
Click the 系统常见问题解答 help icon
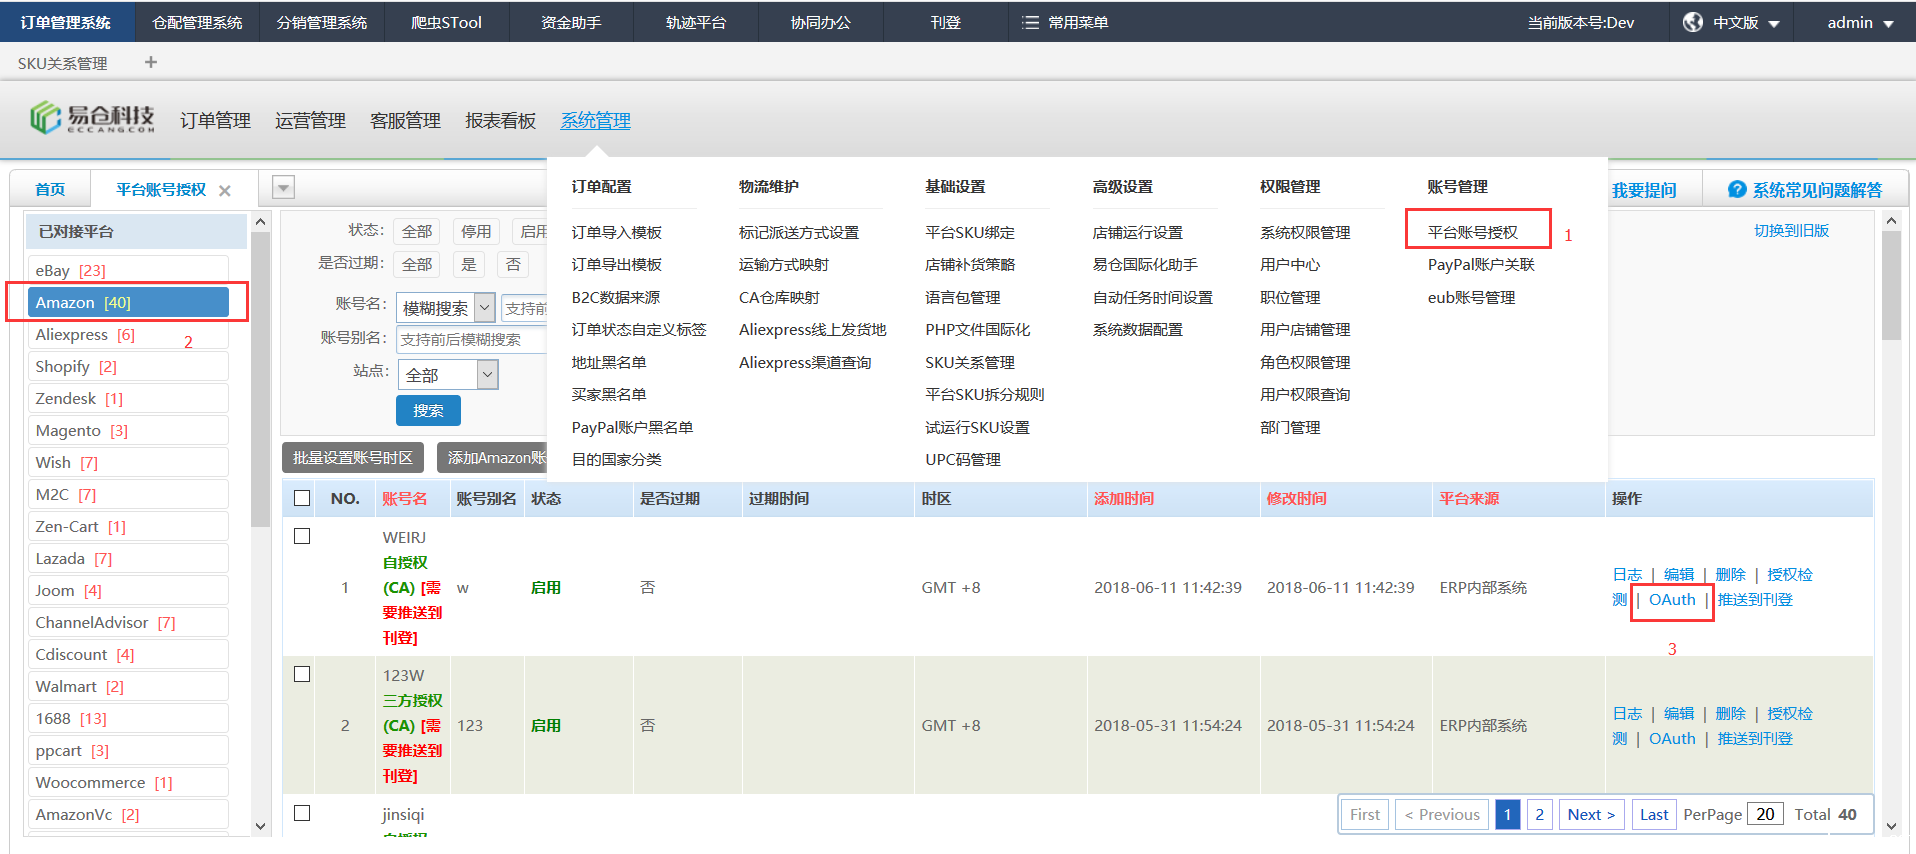click(1737, 190)
